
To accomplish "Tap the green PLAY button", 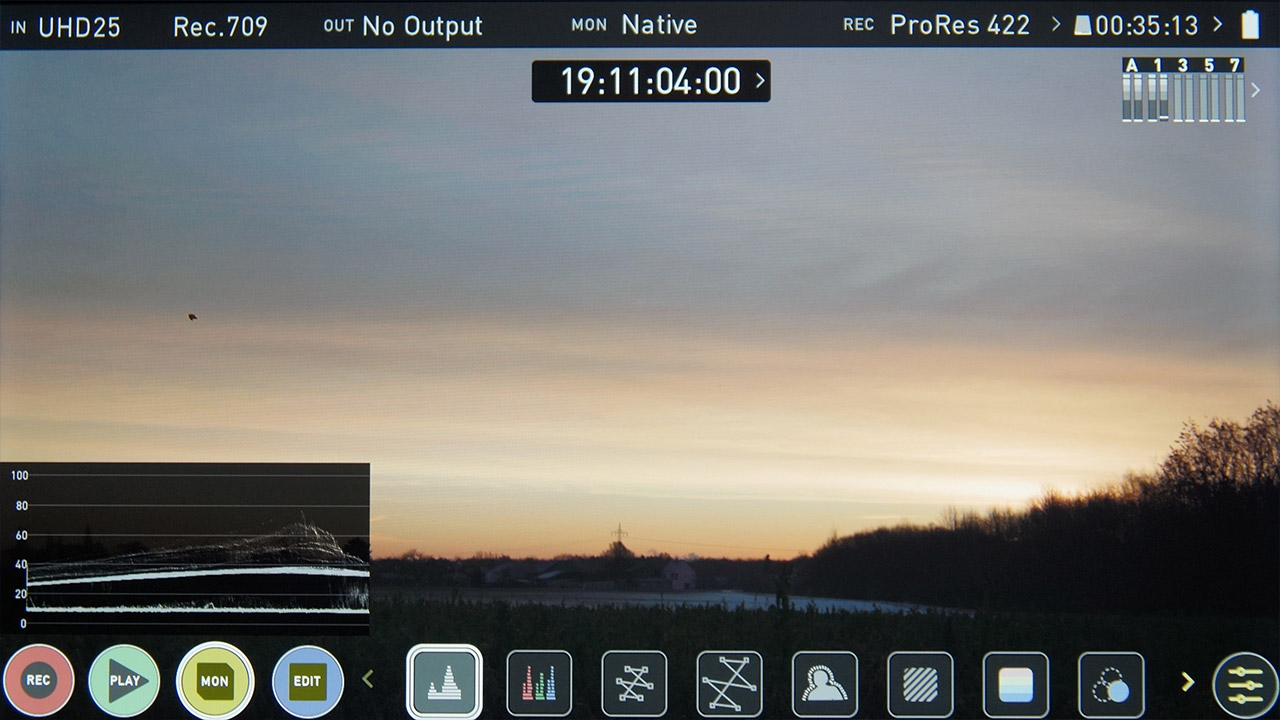I will [124, 681].
